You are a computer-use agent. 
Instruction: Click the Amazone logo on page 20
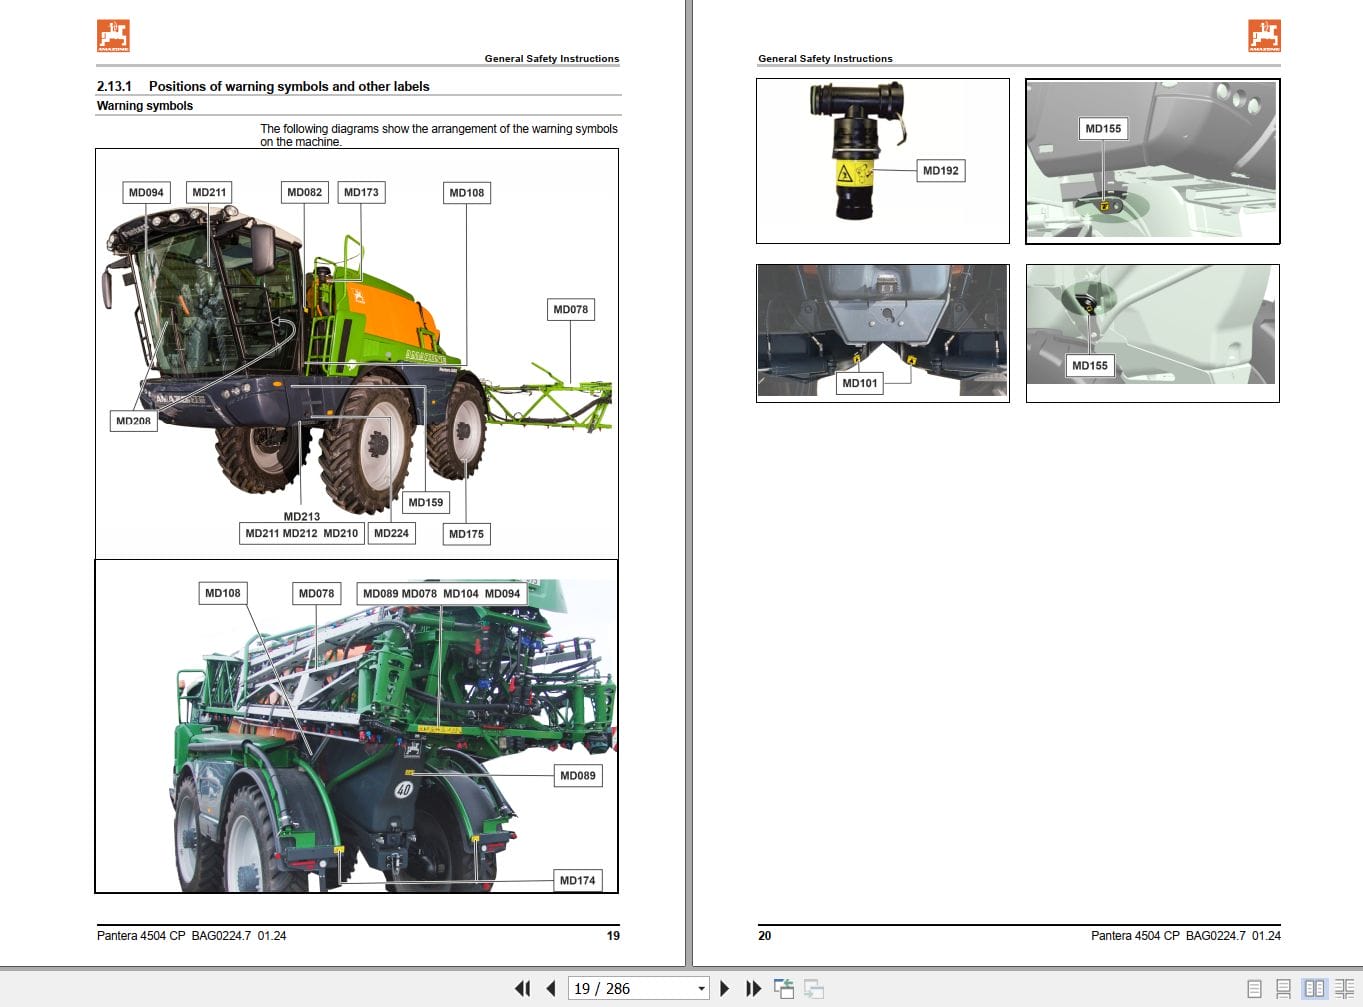tap(1264, 35)
